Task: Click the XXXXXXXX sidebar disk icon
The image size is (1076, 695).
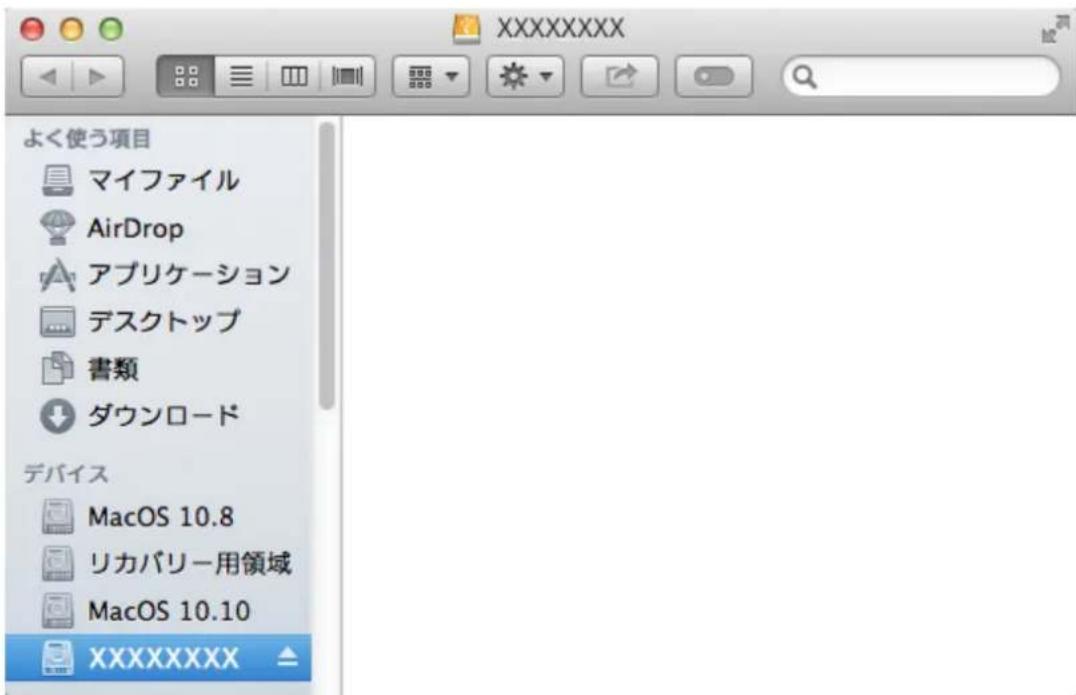Action: (x=58, y=658)
